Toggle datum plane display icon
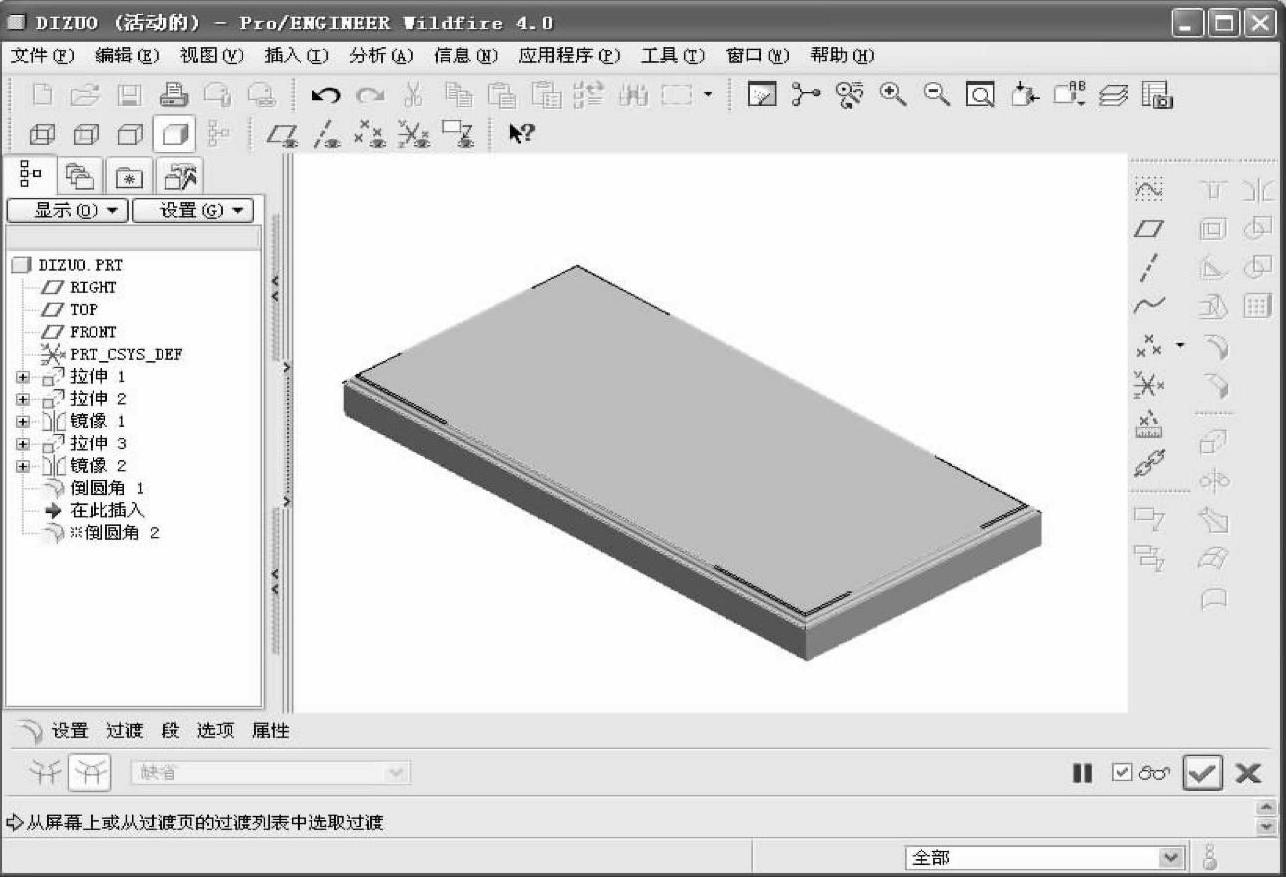The width and height of the screenshot is (1286, 877). [x=282, y=134]
